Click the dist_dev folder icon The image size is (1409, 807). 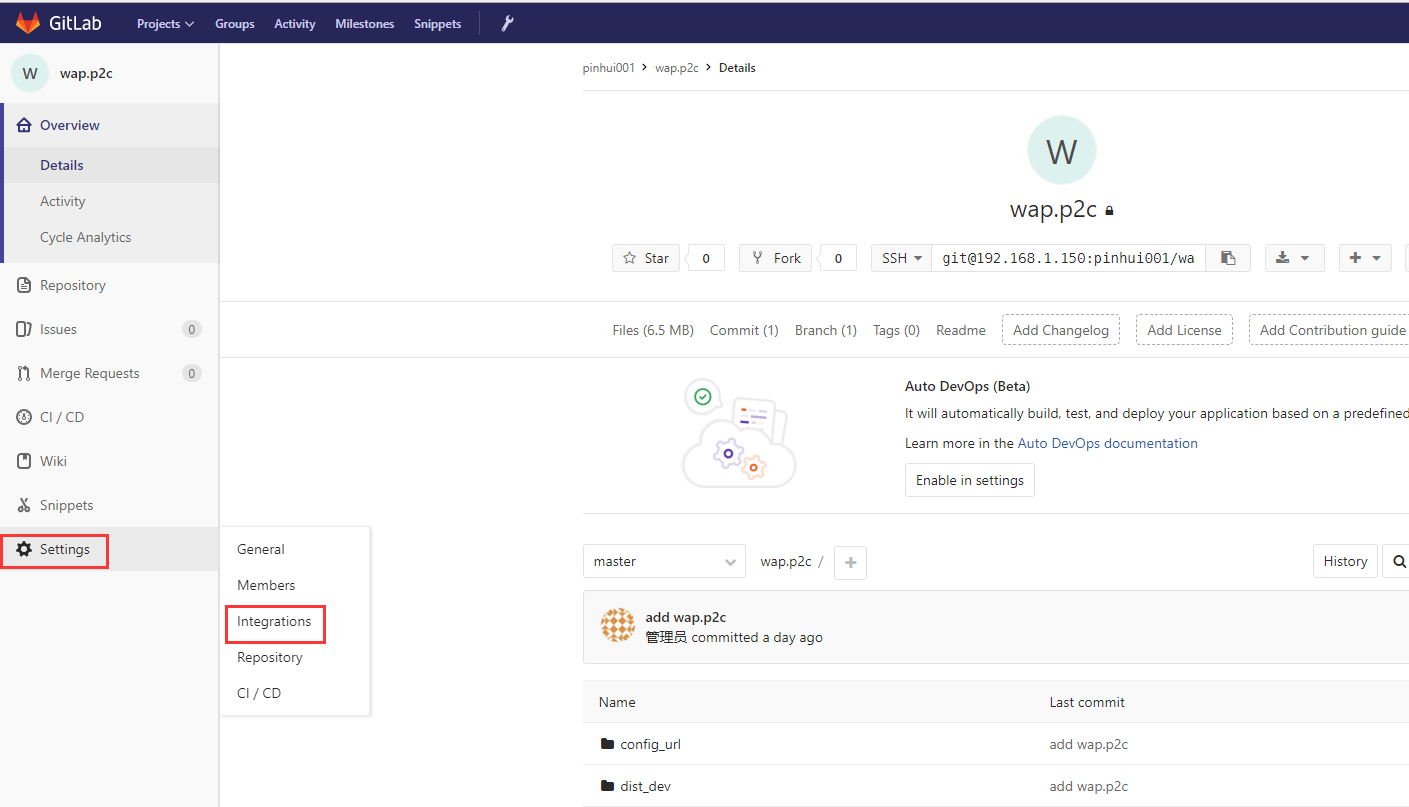(x=607, y=786)
